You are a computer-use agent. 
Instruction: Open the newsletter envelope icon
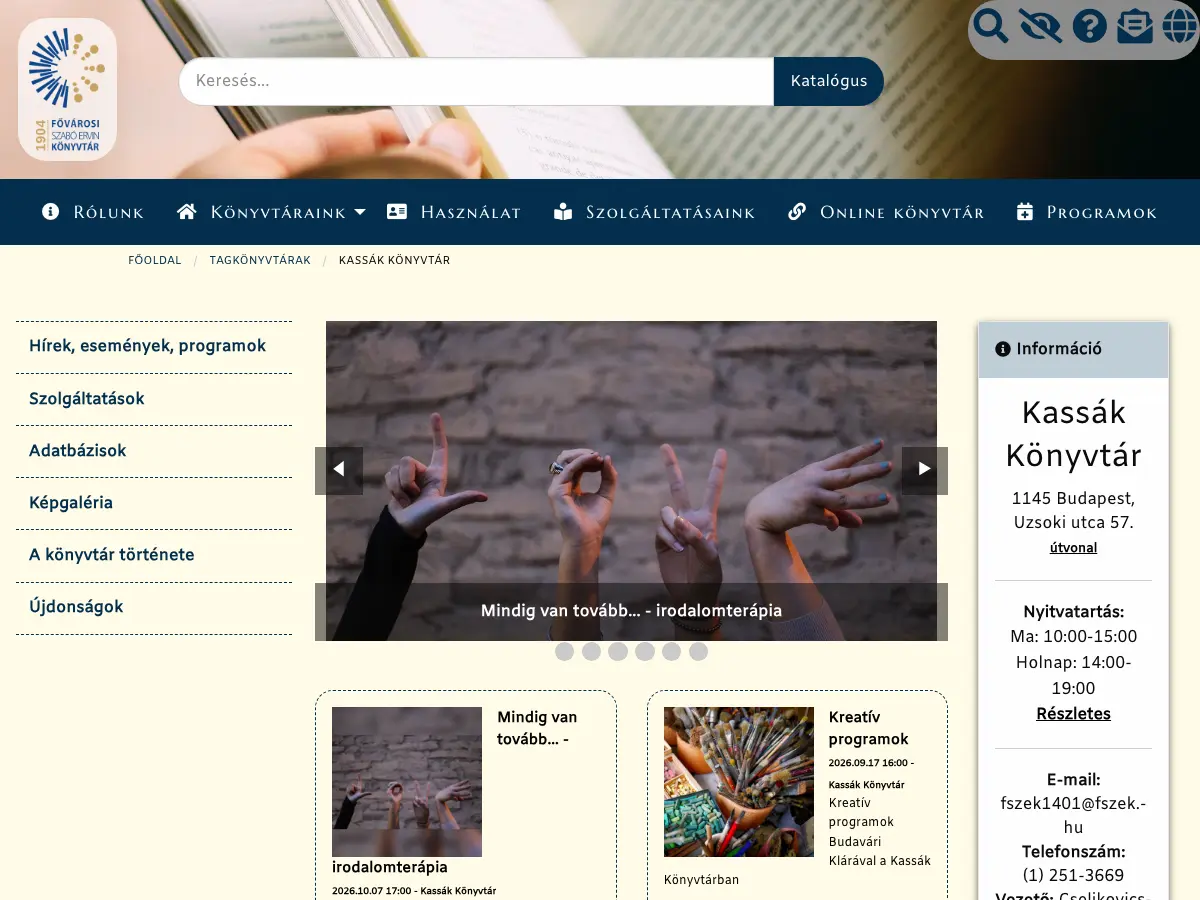click(1135, 26)
